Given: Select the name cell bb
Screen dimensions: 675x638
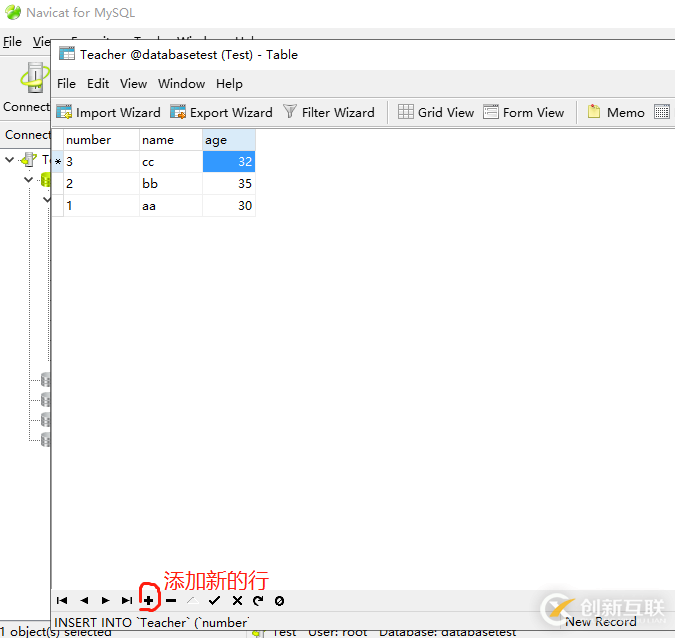Looking at the screenshot, I should pos(171,184).
